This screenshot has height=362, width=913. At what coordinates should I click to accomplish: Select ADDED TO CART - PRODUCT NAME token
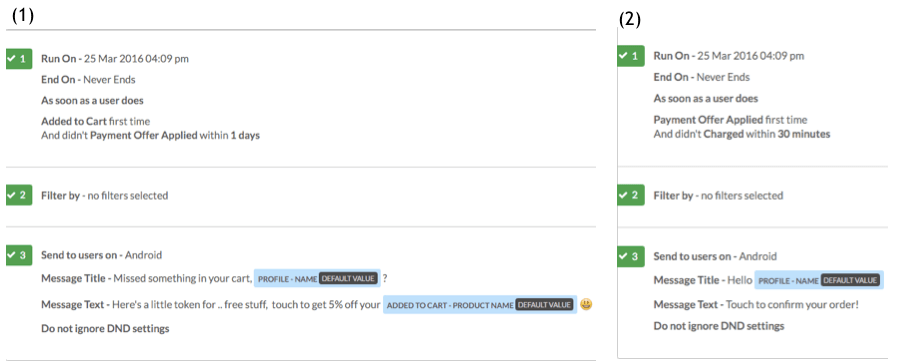(x=450, y=305)
